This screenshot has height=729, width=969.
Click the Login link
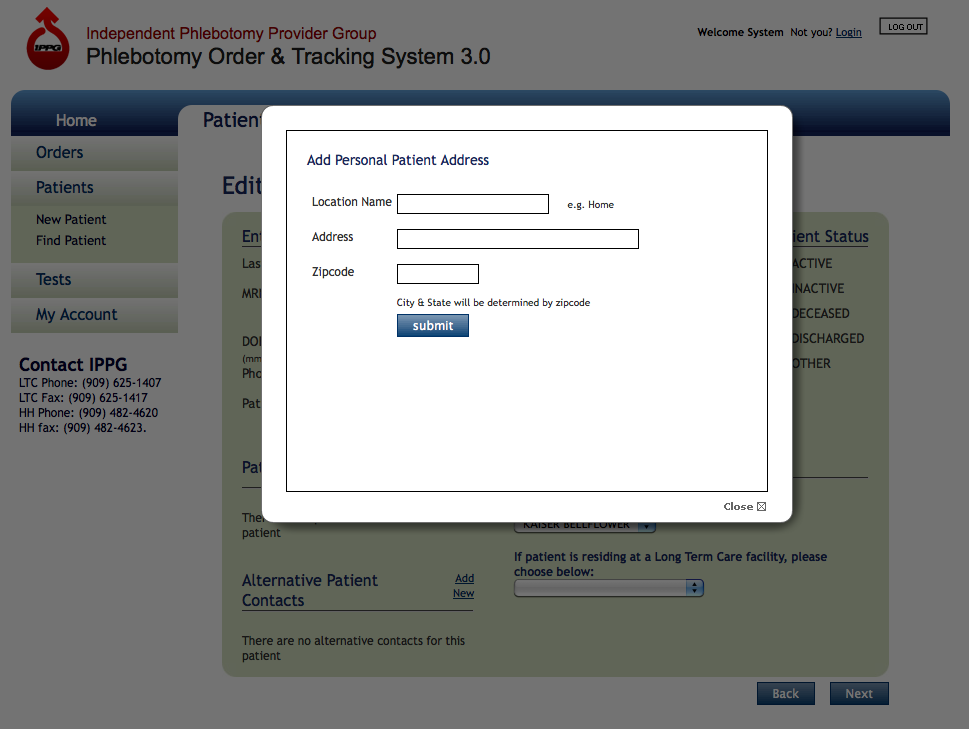848,32
